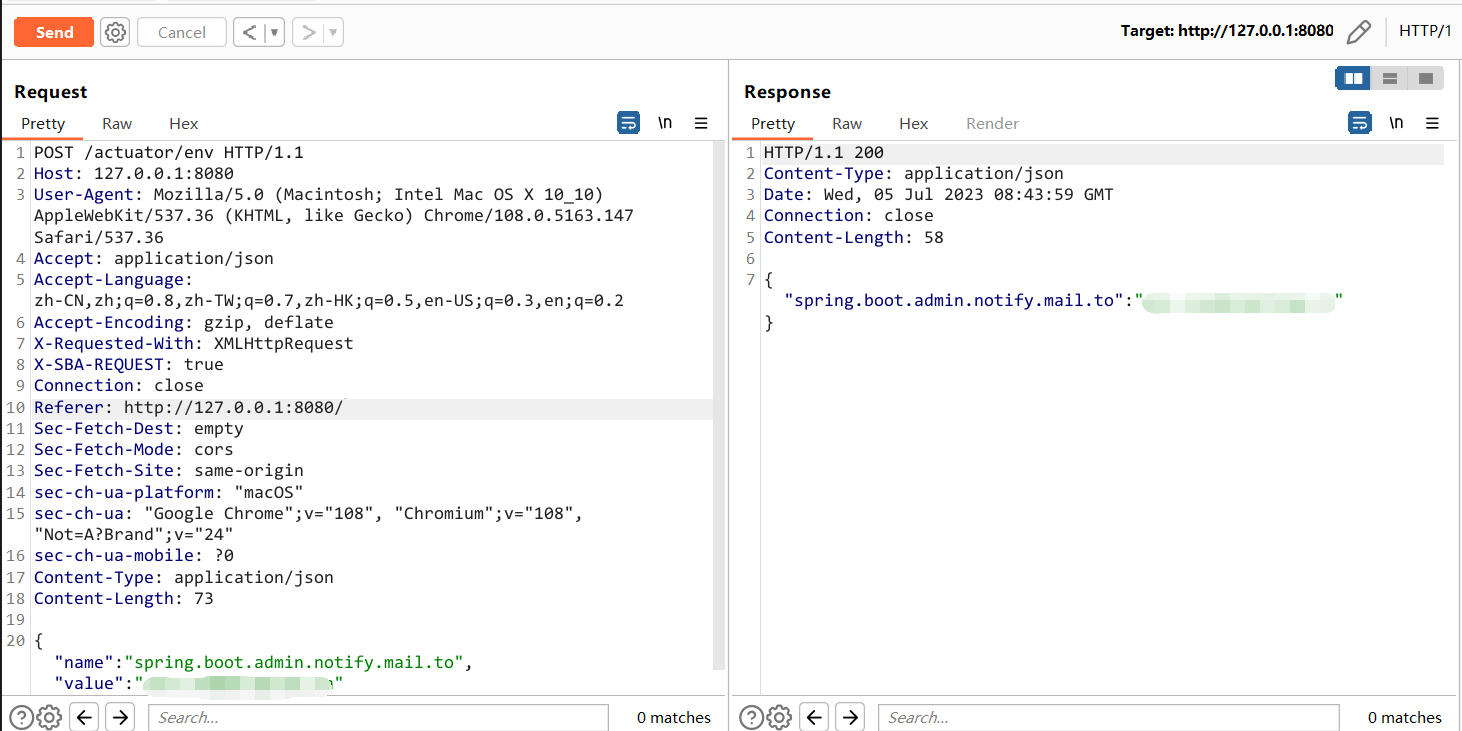The image size is (1462, 731).
Task: Click the Accept-Encoding: gzip, deflate header
Action: [184, 322]
